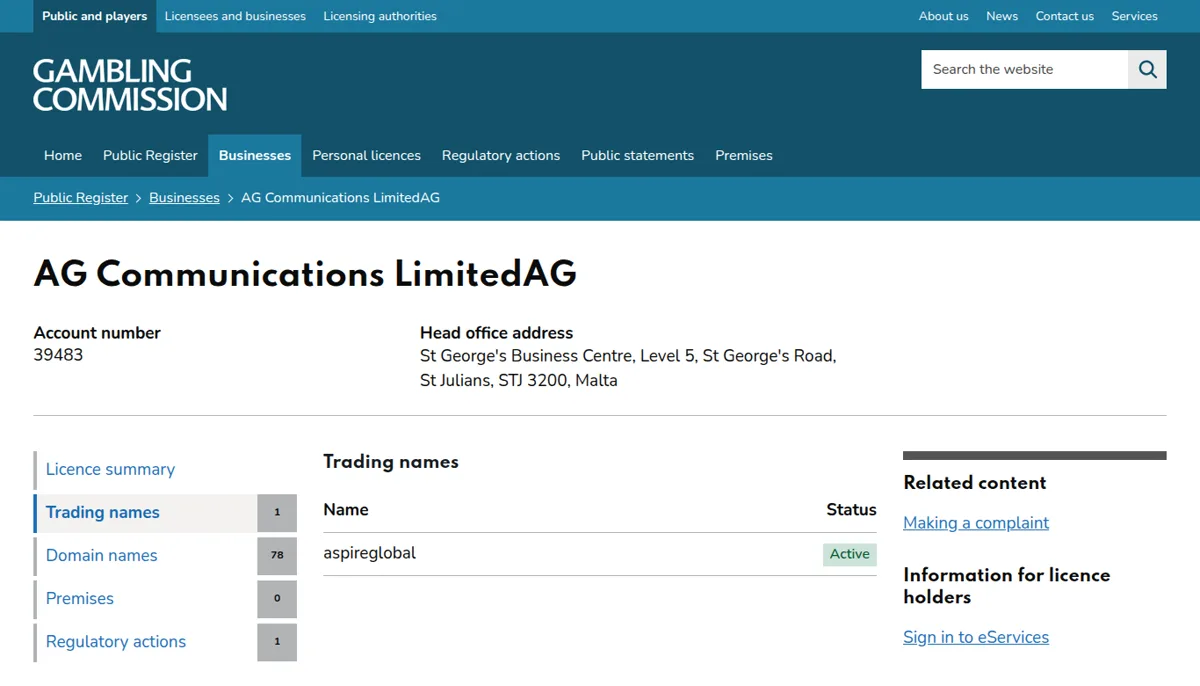Follow Businesses breadcrumb link
Screen dimensions: 1200x686
184,198
